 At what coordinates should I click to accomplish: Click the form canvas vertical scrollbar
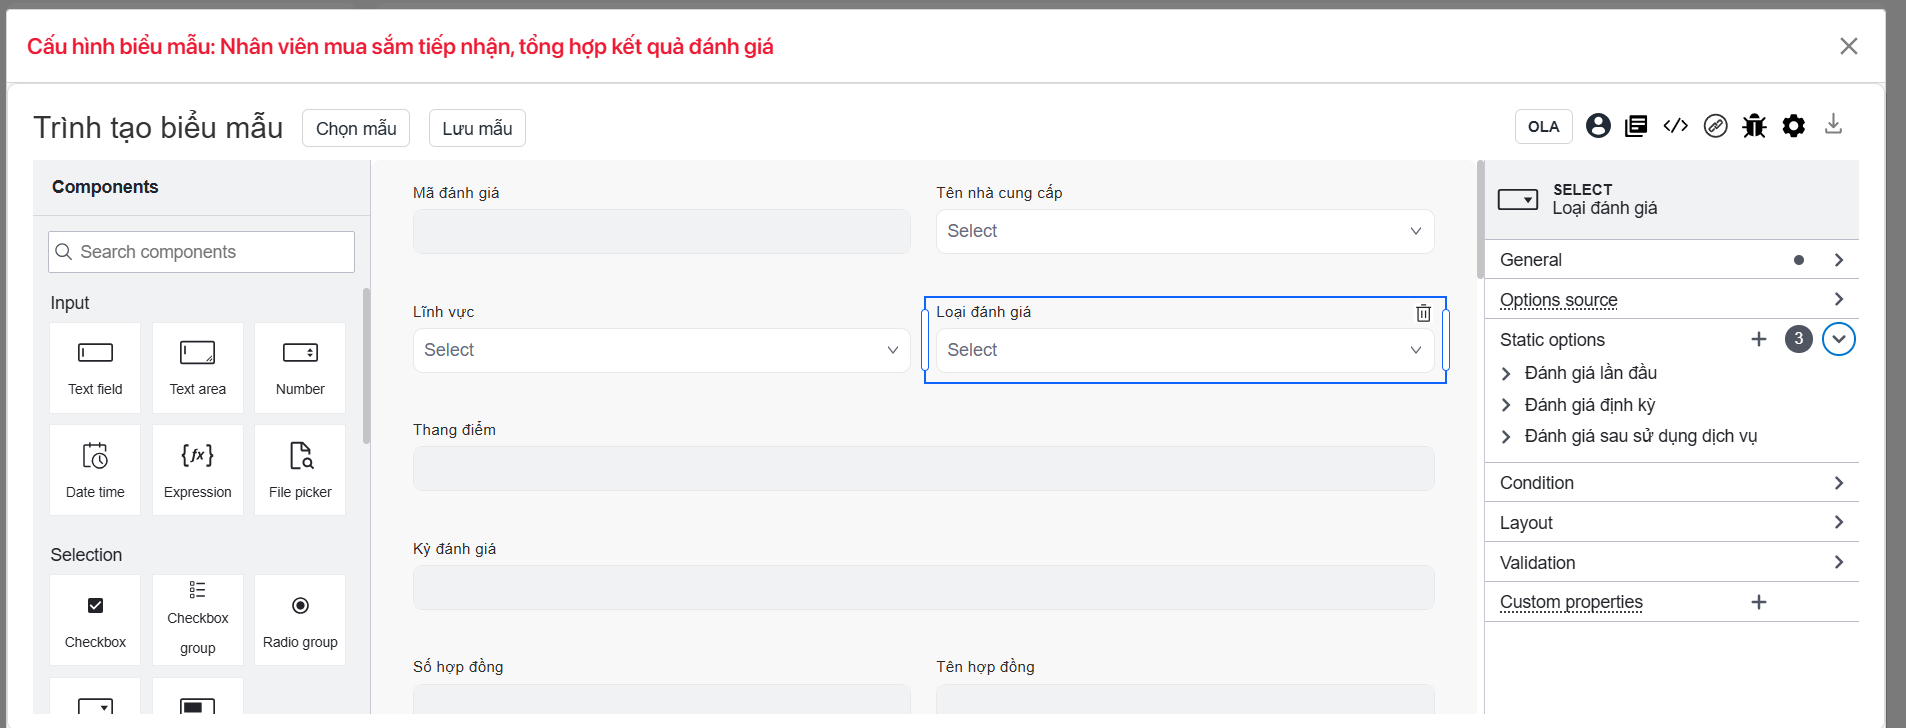click(1480, 220)
